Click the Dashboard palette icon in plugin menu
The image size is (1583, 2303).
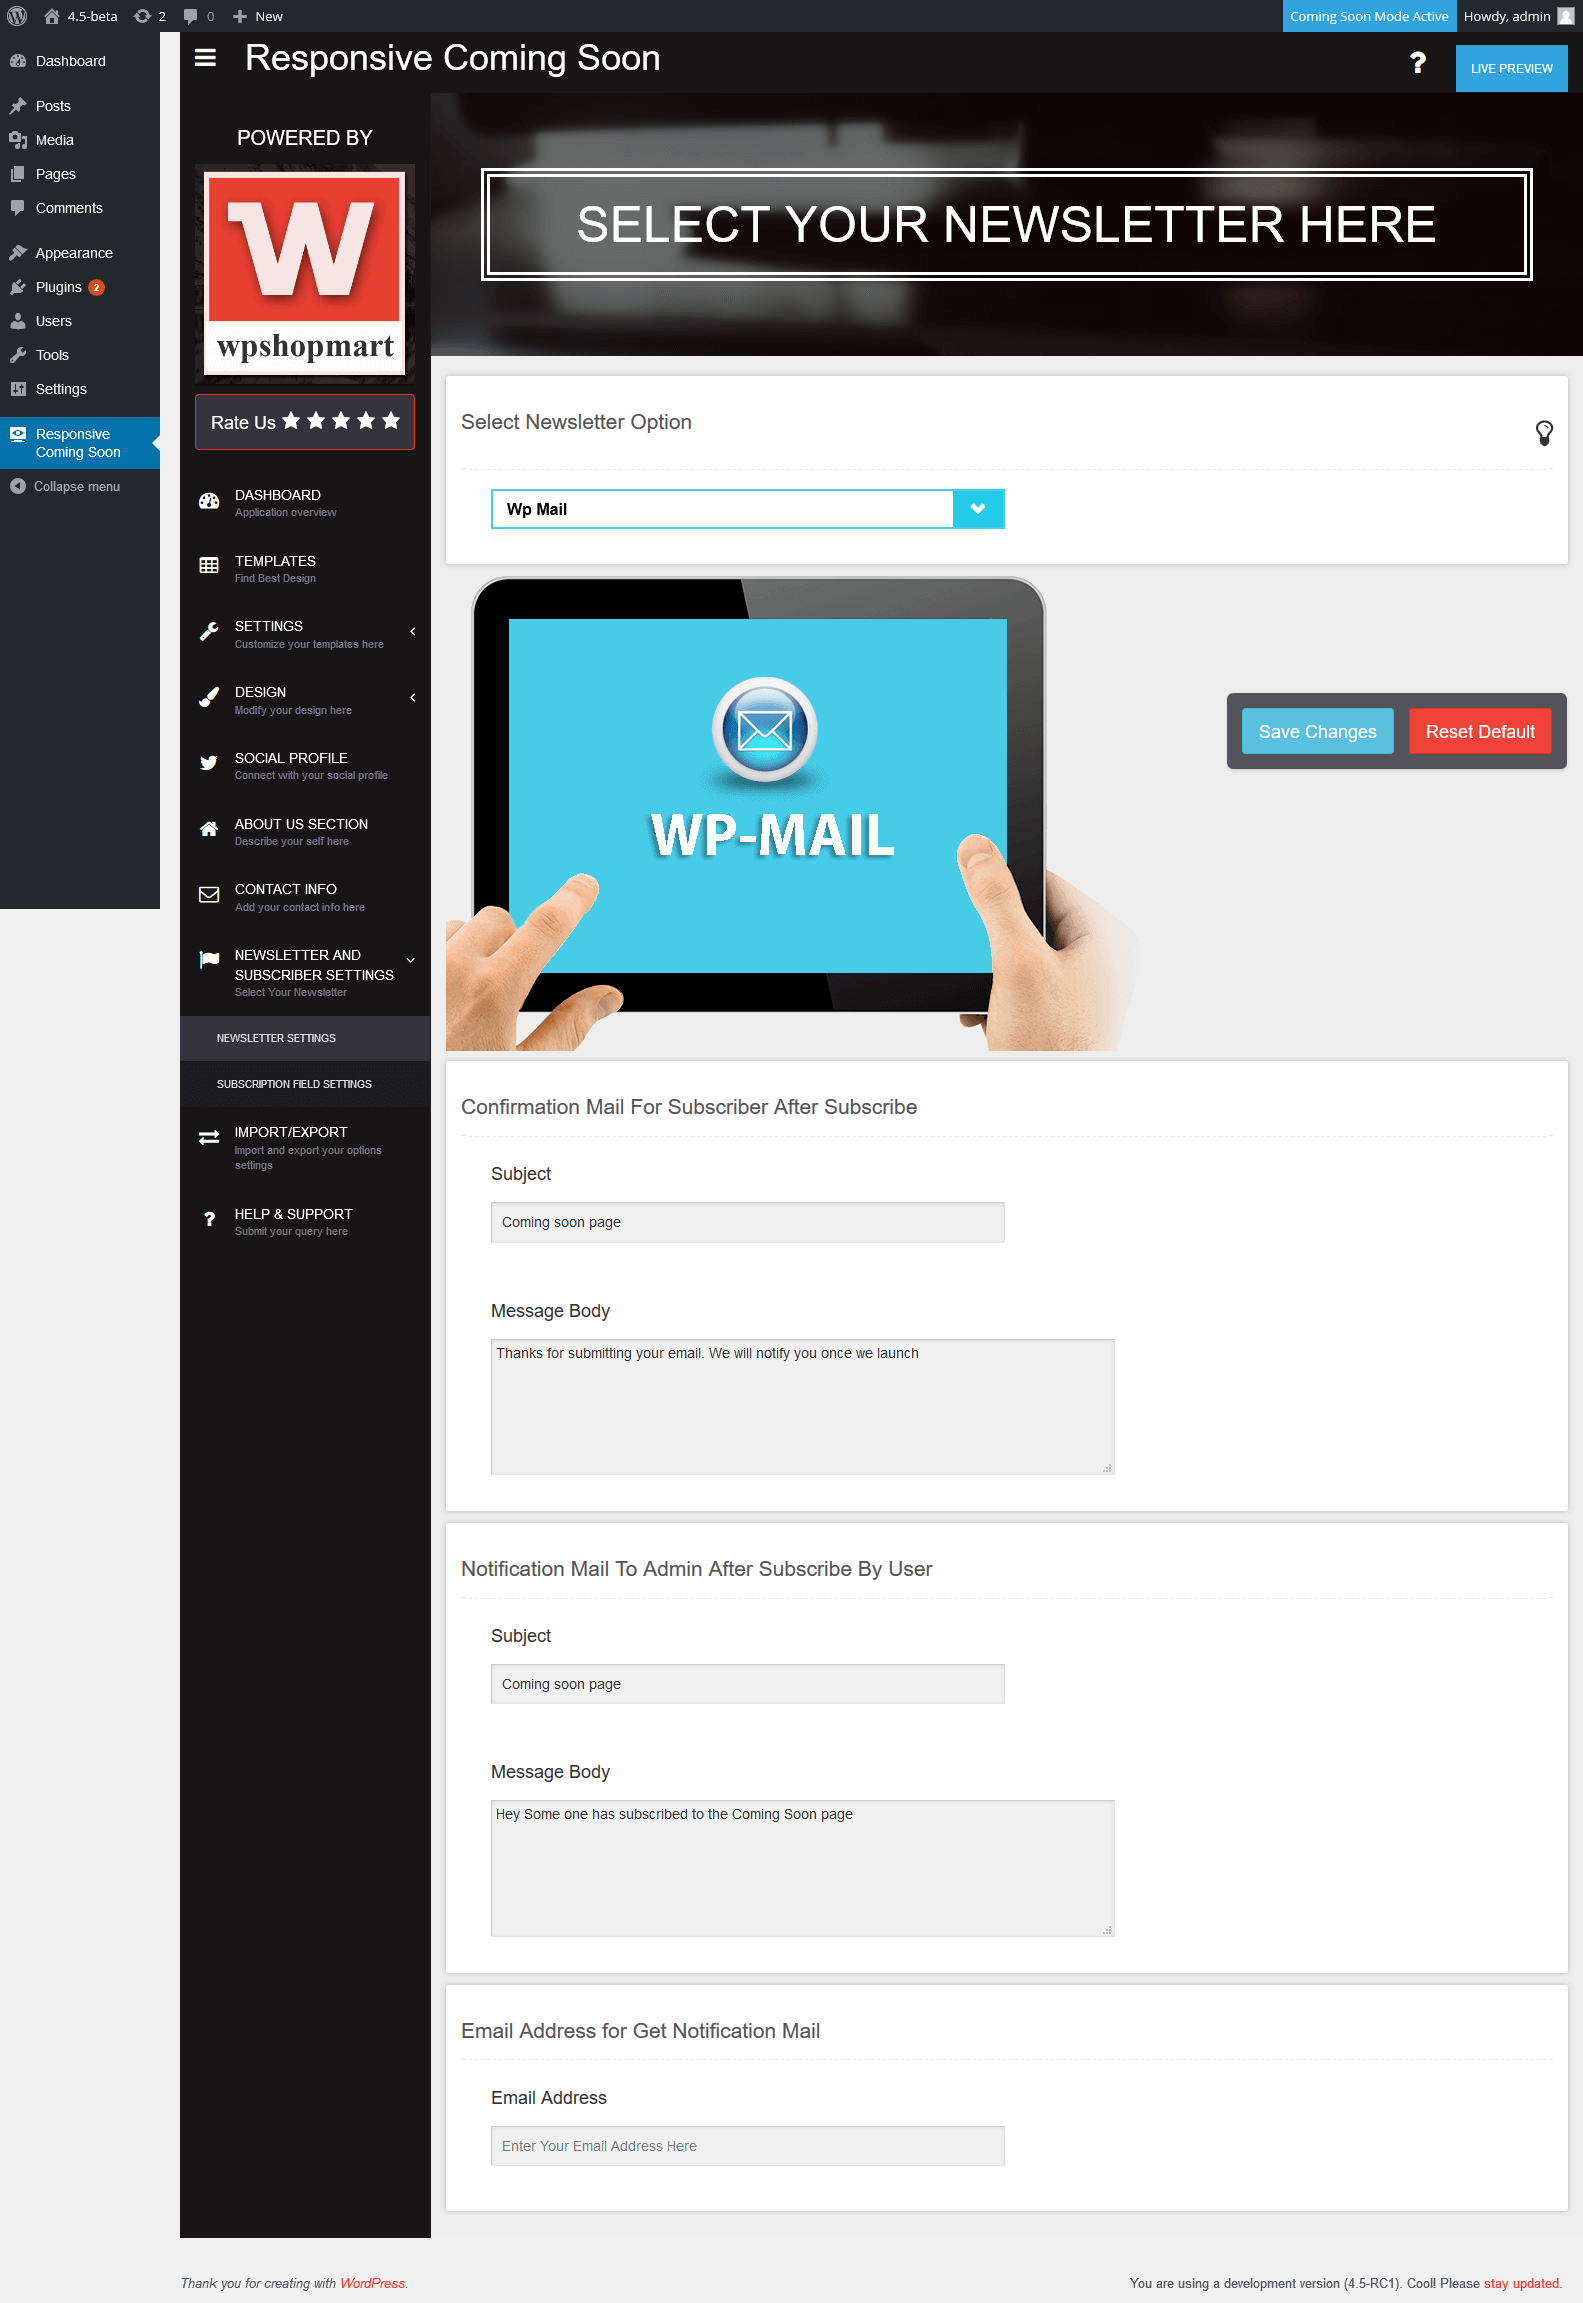209,502
